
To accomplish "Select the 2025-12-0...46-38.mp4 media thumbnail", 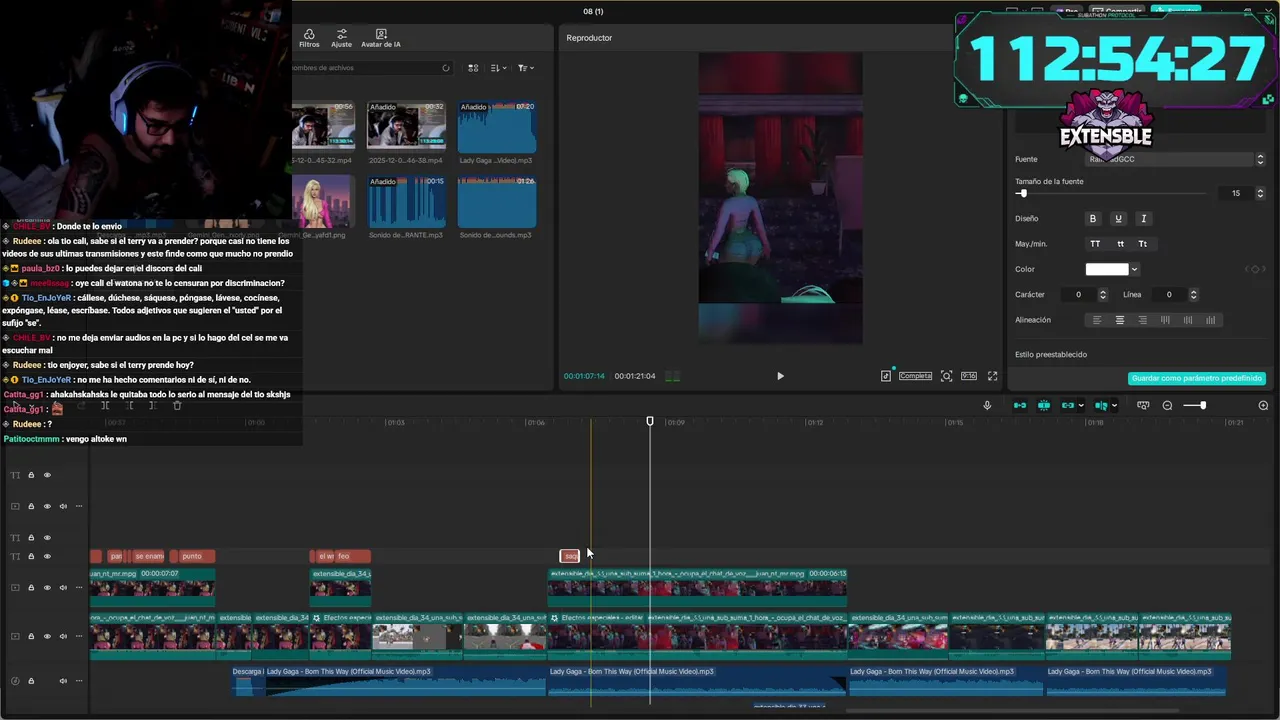I will coord(406,125).
